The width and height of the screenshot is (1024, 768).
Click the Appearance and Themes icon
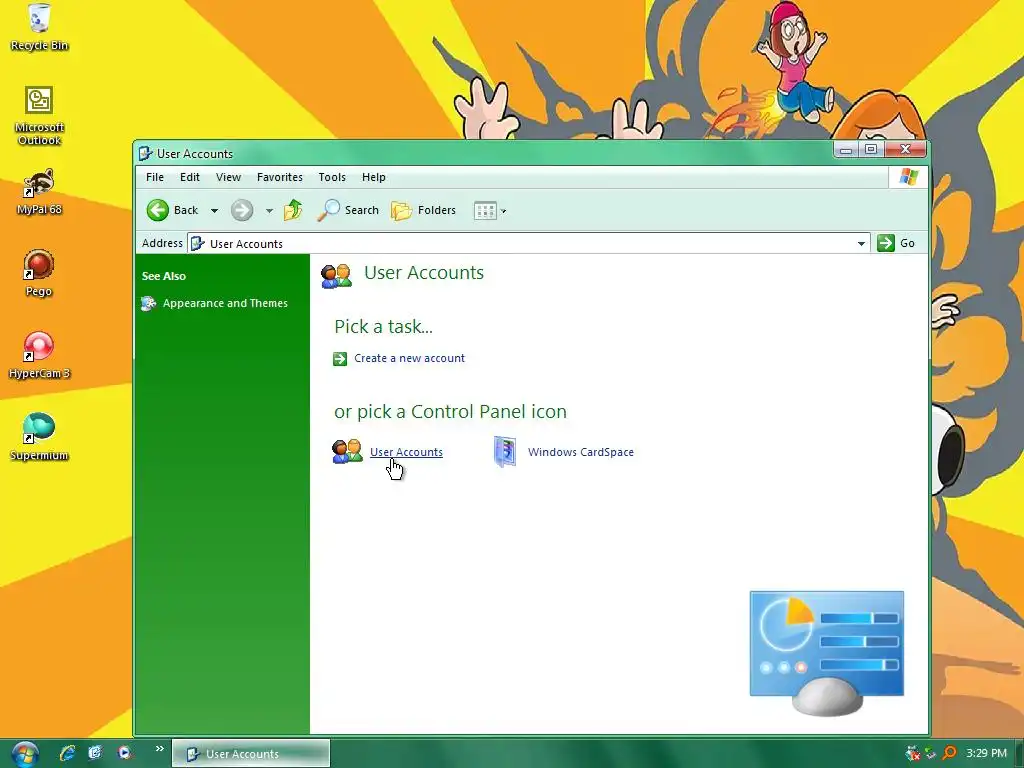pyautogui.click(x=149, y=304)
